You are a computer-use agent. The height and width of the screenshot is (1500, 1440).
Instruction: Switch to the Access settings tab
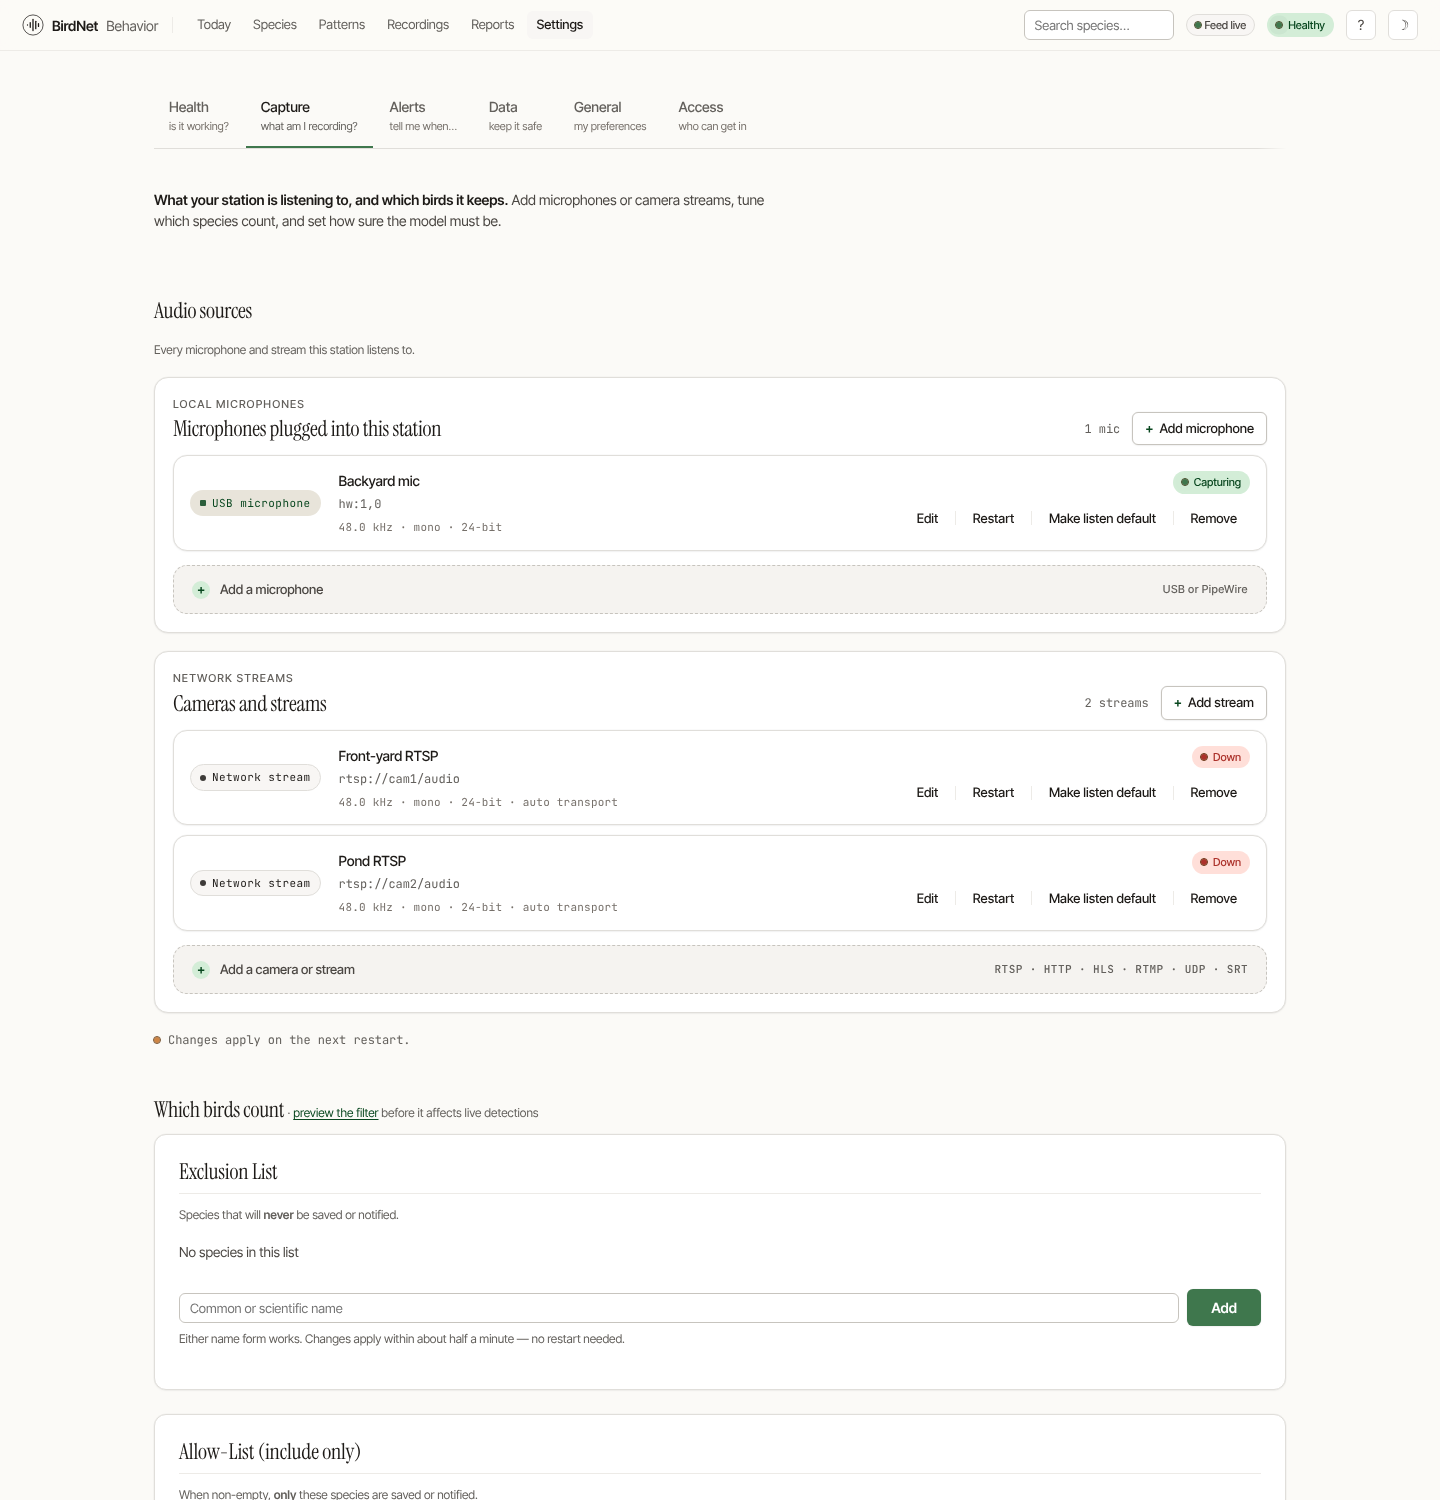(712, 116)
